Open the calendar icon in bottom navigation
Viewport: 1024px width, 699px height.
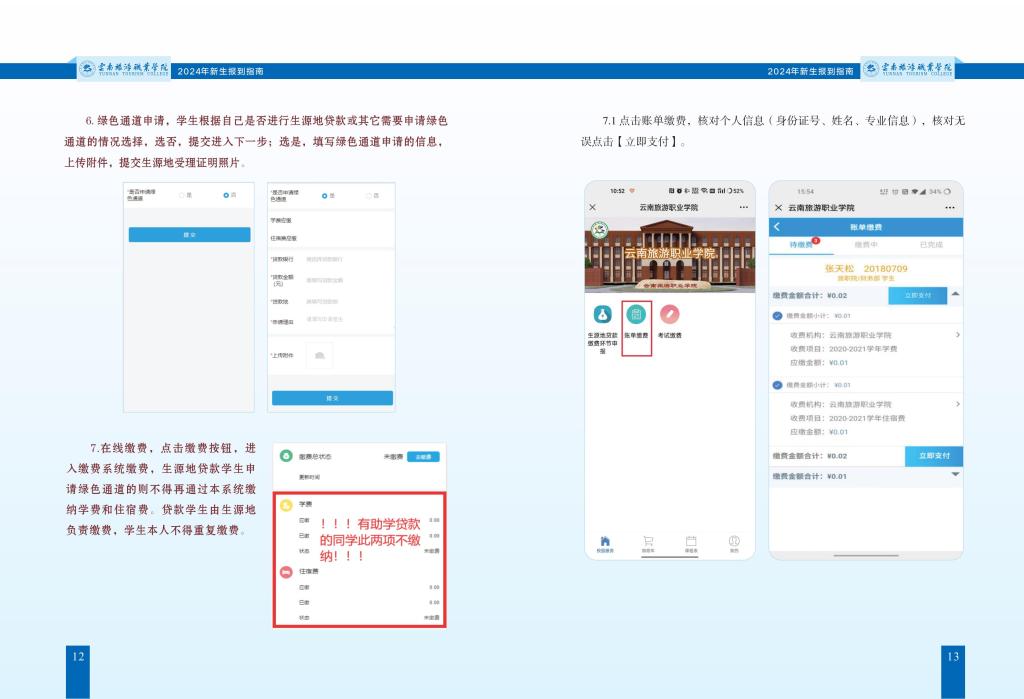(690, 541)
